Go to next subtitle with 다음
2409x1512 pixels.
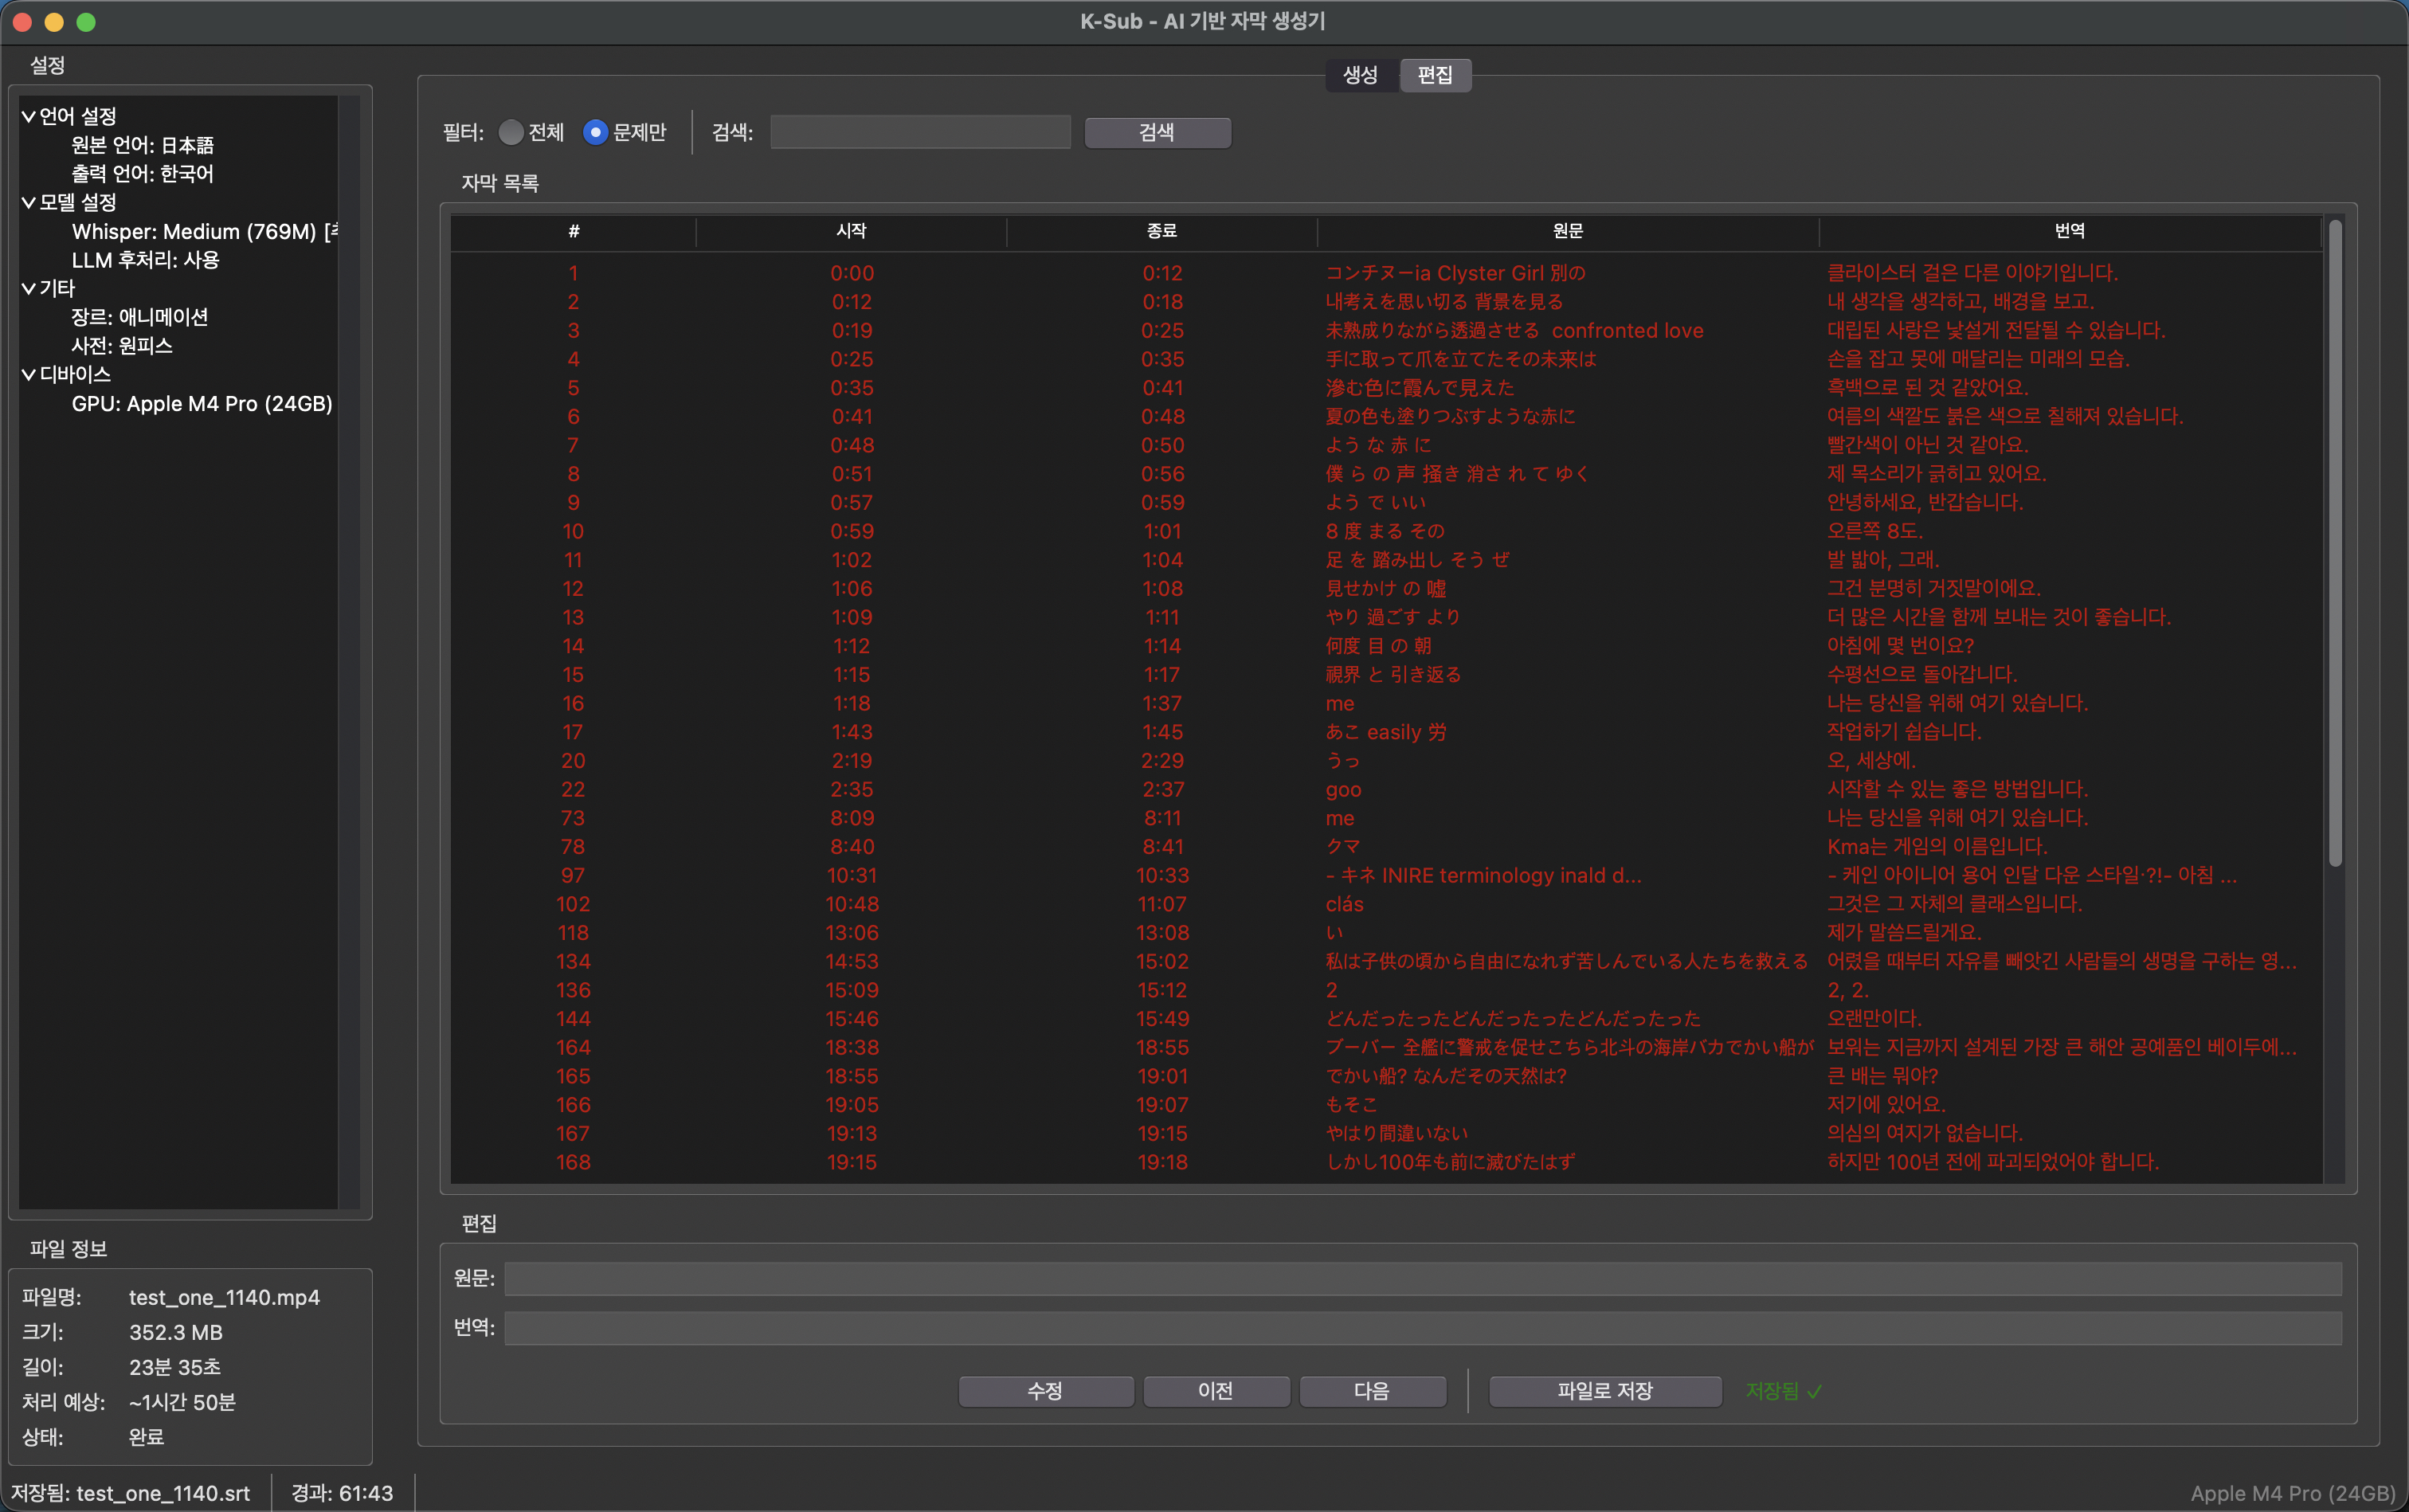1371,1391
